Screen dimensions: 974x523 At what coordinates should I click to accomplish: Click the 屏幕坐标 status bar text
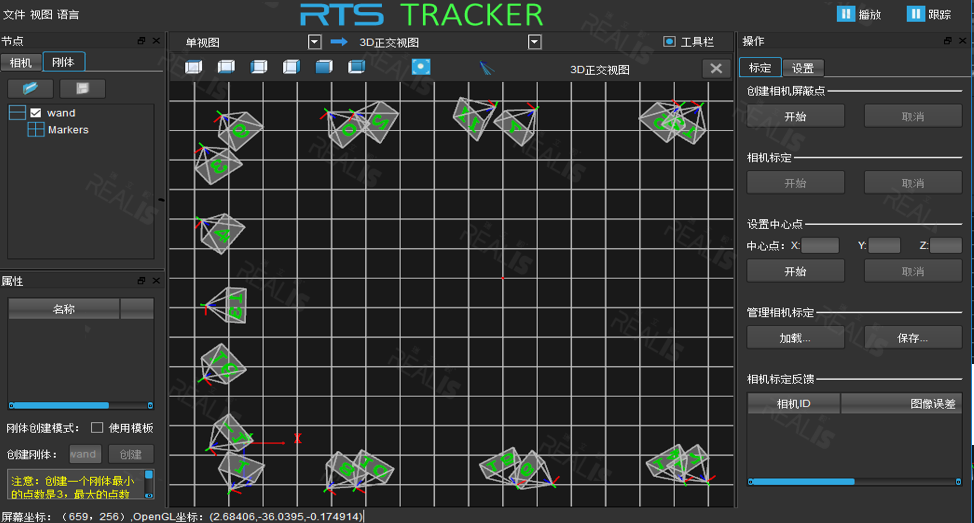pyautogui.click(x=181, y=516)
